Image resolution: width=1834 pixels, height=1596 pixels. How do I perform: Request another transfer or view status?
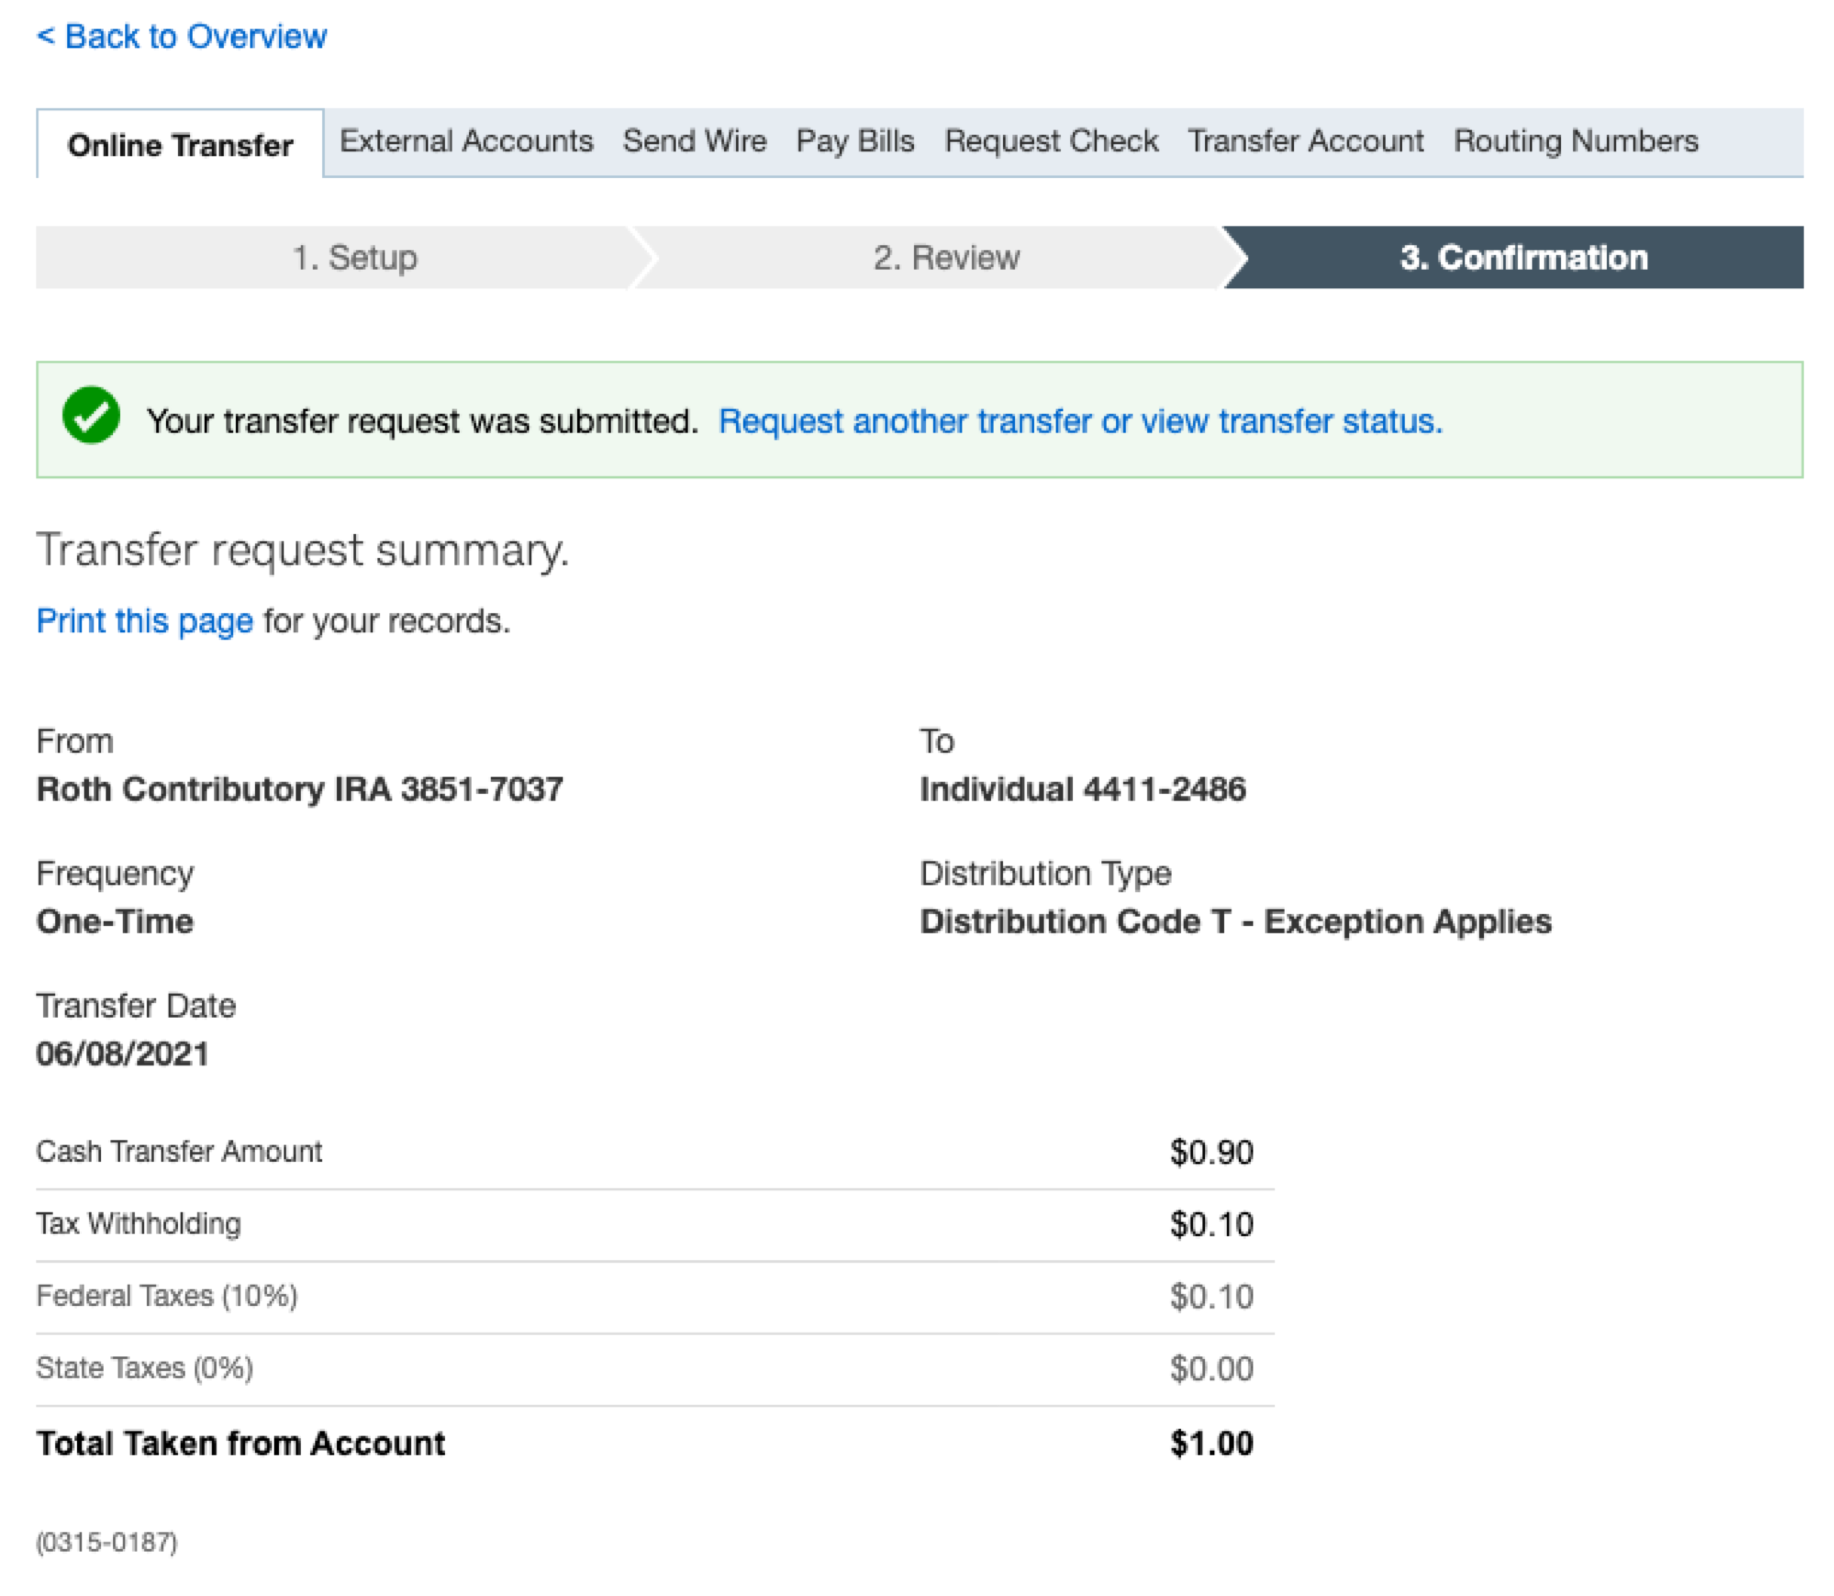coord(1080,422)
